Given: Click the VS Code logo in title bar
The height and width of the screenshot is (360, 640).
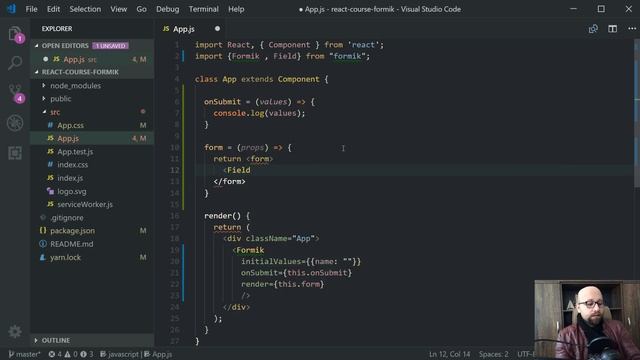Looking at the screenshot, I should coord(11,9).
